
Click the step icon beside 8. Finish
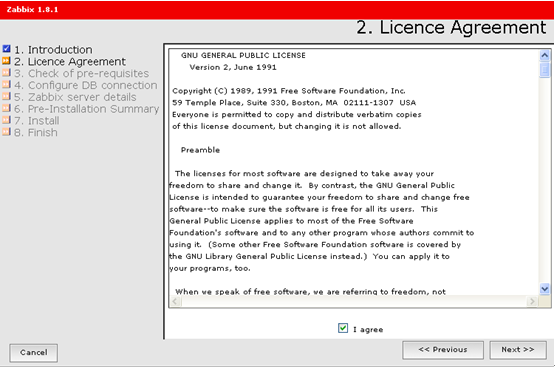(6, 132)
